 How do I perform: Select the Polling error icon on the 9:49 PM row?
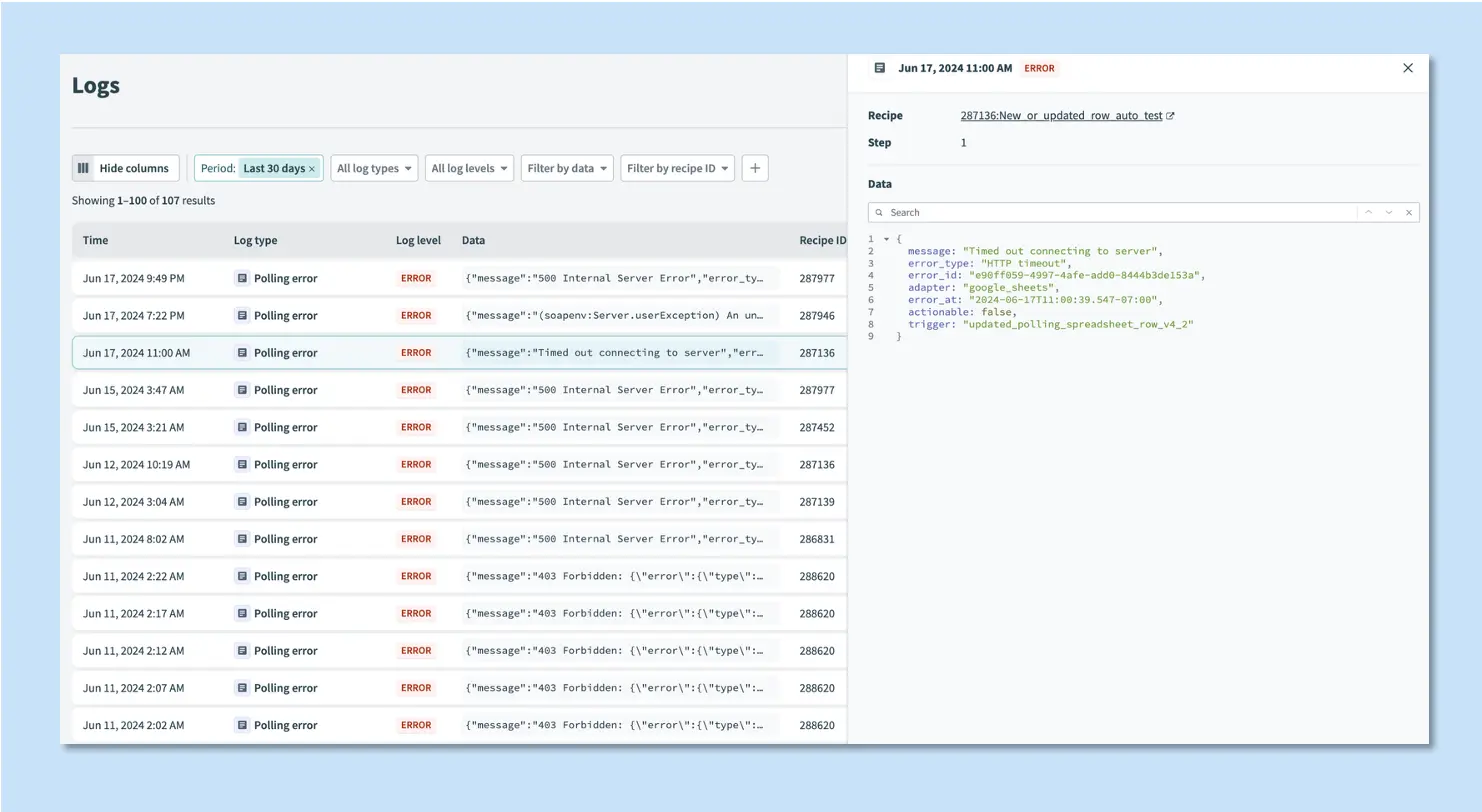click(x=241, y=278)
